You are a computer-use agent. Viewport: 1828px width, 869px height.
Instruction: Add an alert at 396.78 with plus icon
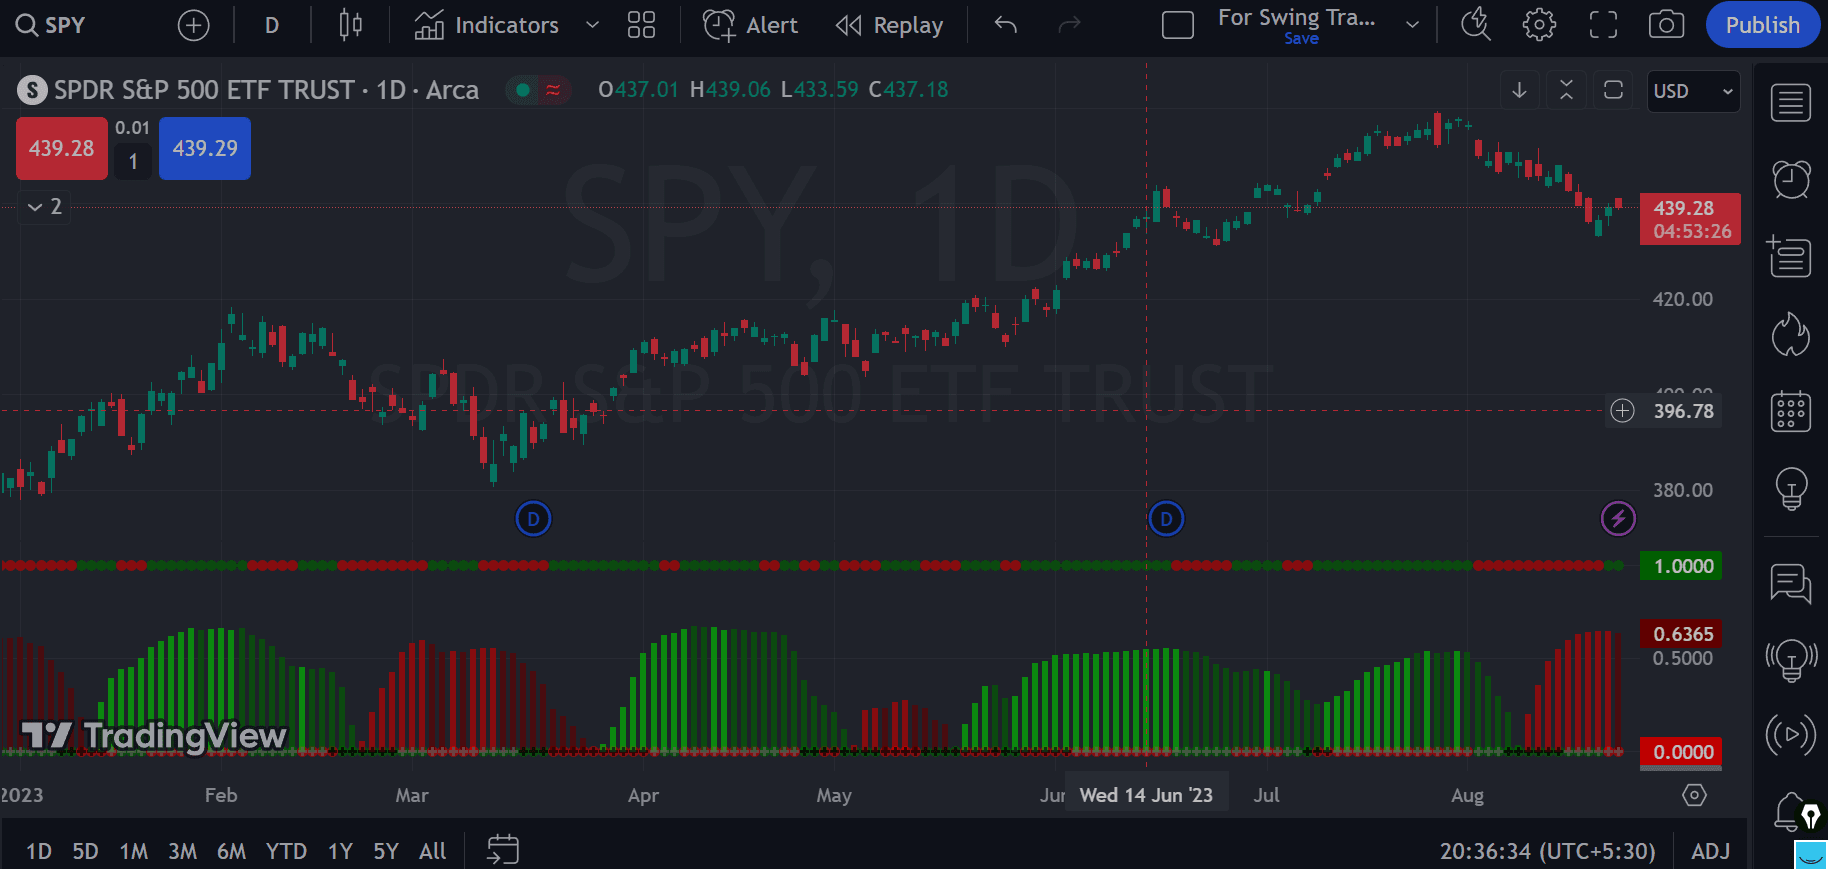[x=1622, y=411]
